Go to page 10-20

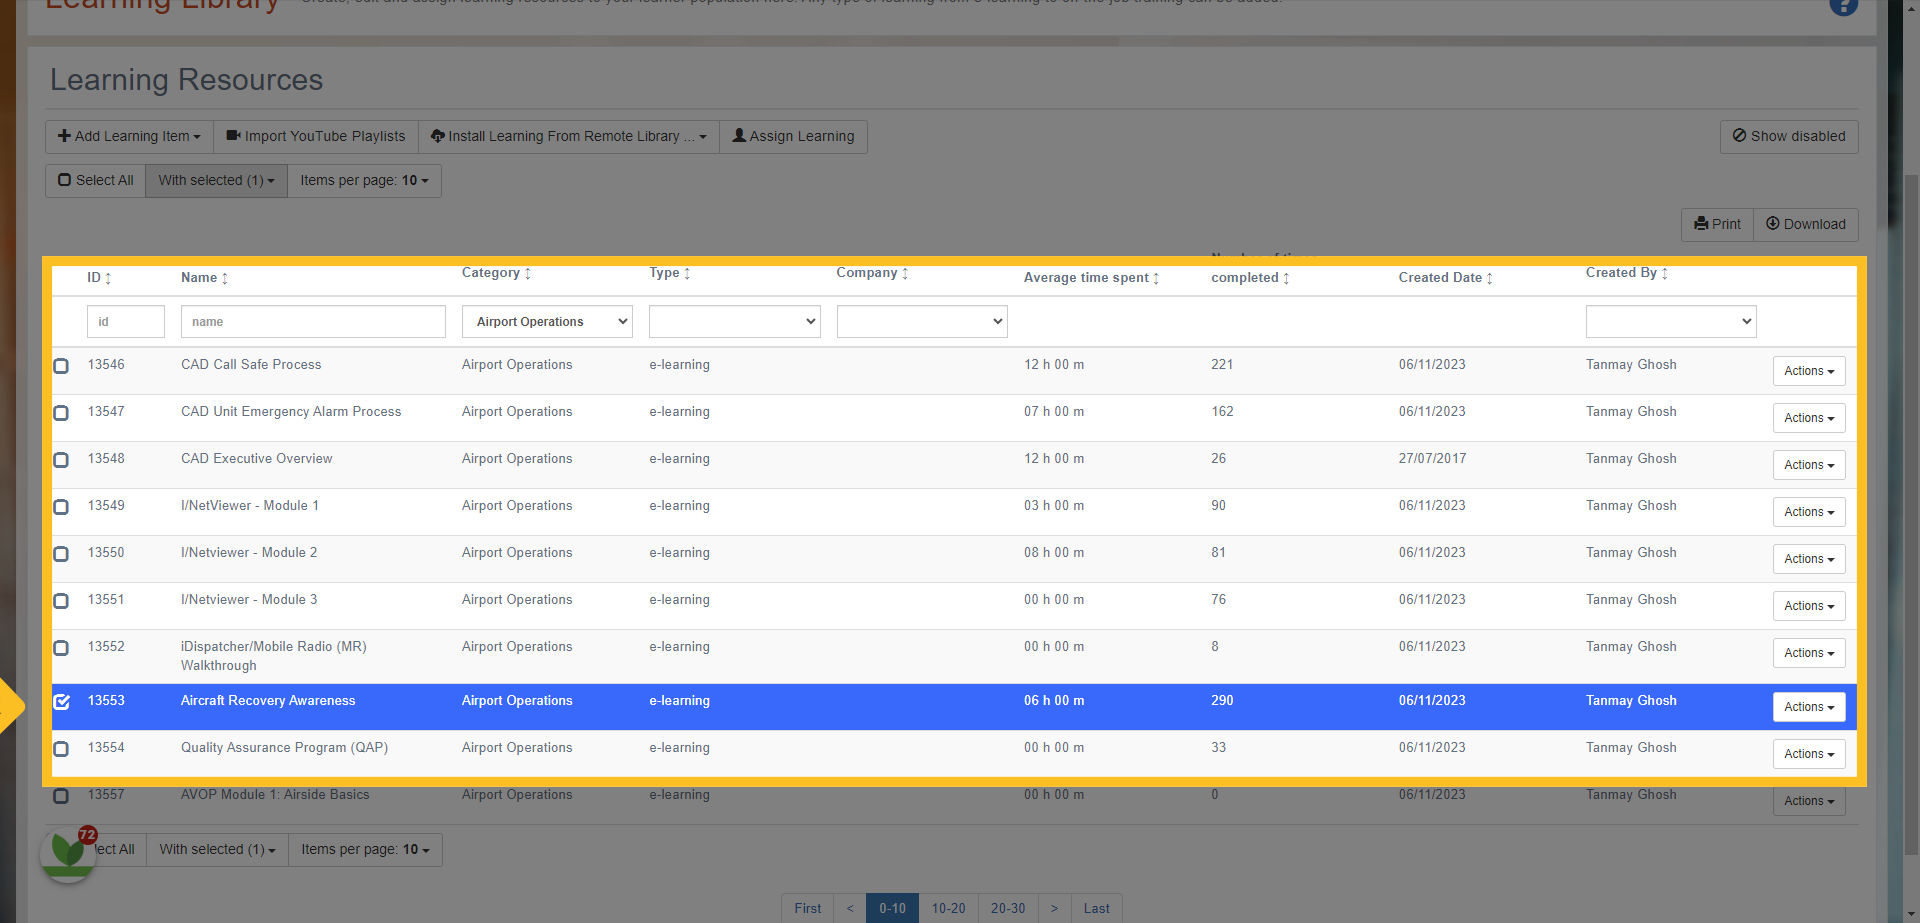[948, 908]
